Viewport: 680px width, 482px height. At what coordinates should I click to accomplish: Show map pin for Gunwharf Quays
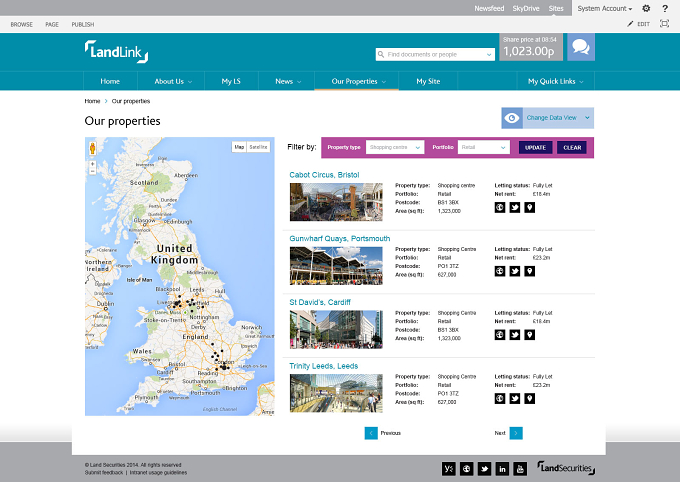[x=529, y=271]
